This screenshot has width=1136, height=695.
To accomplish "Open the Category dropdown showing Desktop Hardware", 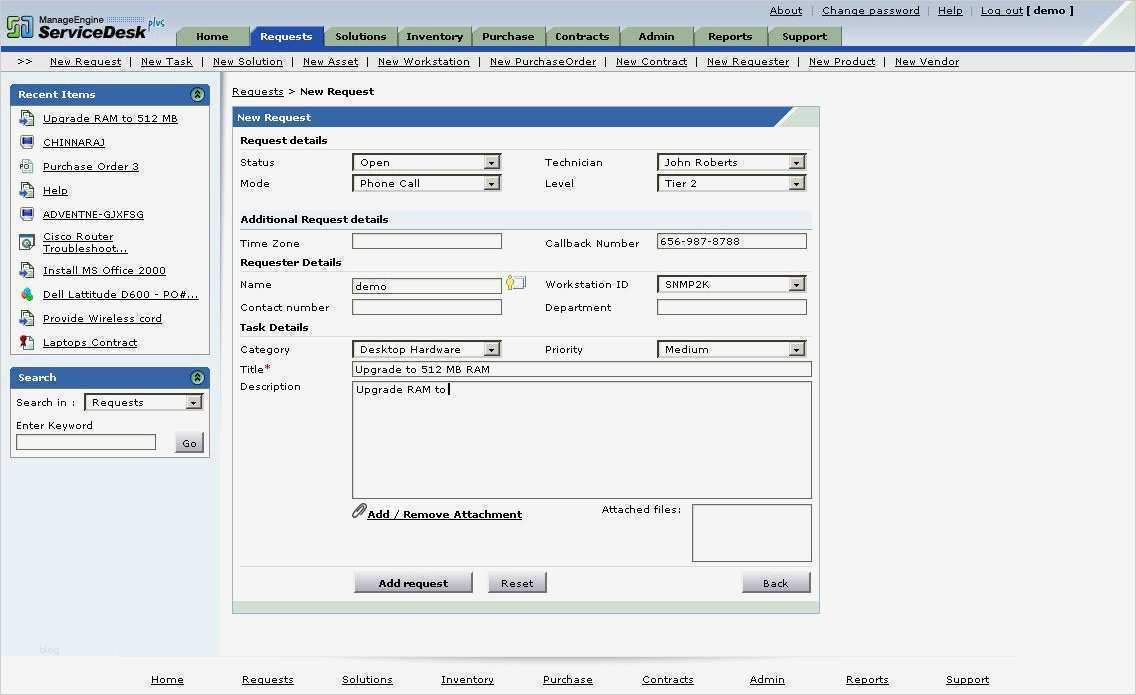I will (x=427, y=349).
